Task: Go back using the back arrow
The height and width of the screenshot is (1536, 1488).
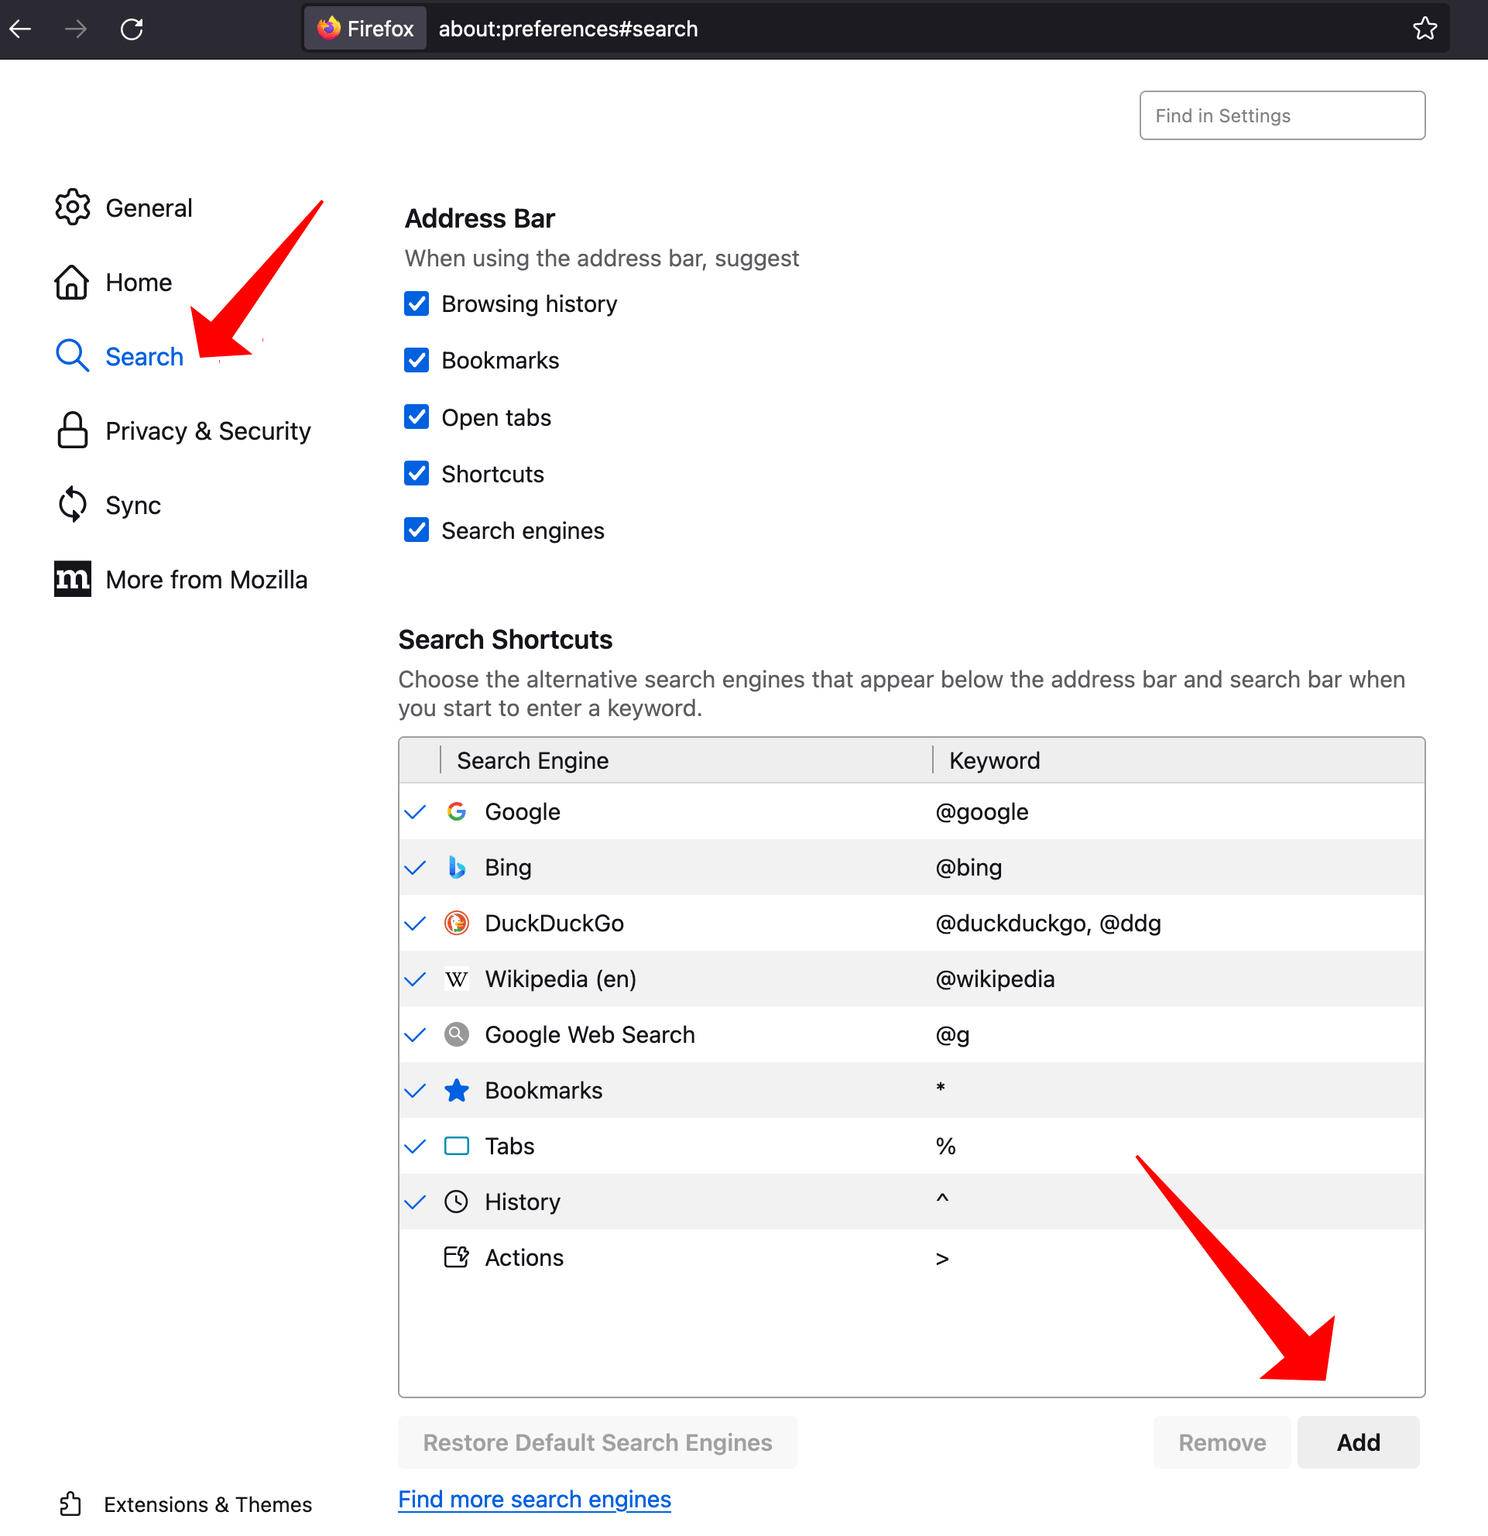Action: tap(20, 29)
